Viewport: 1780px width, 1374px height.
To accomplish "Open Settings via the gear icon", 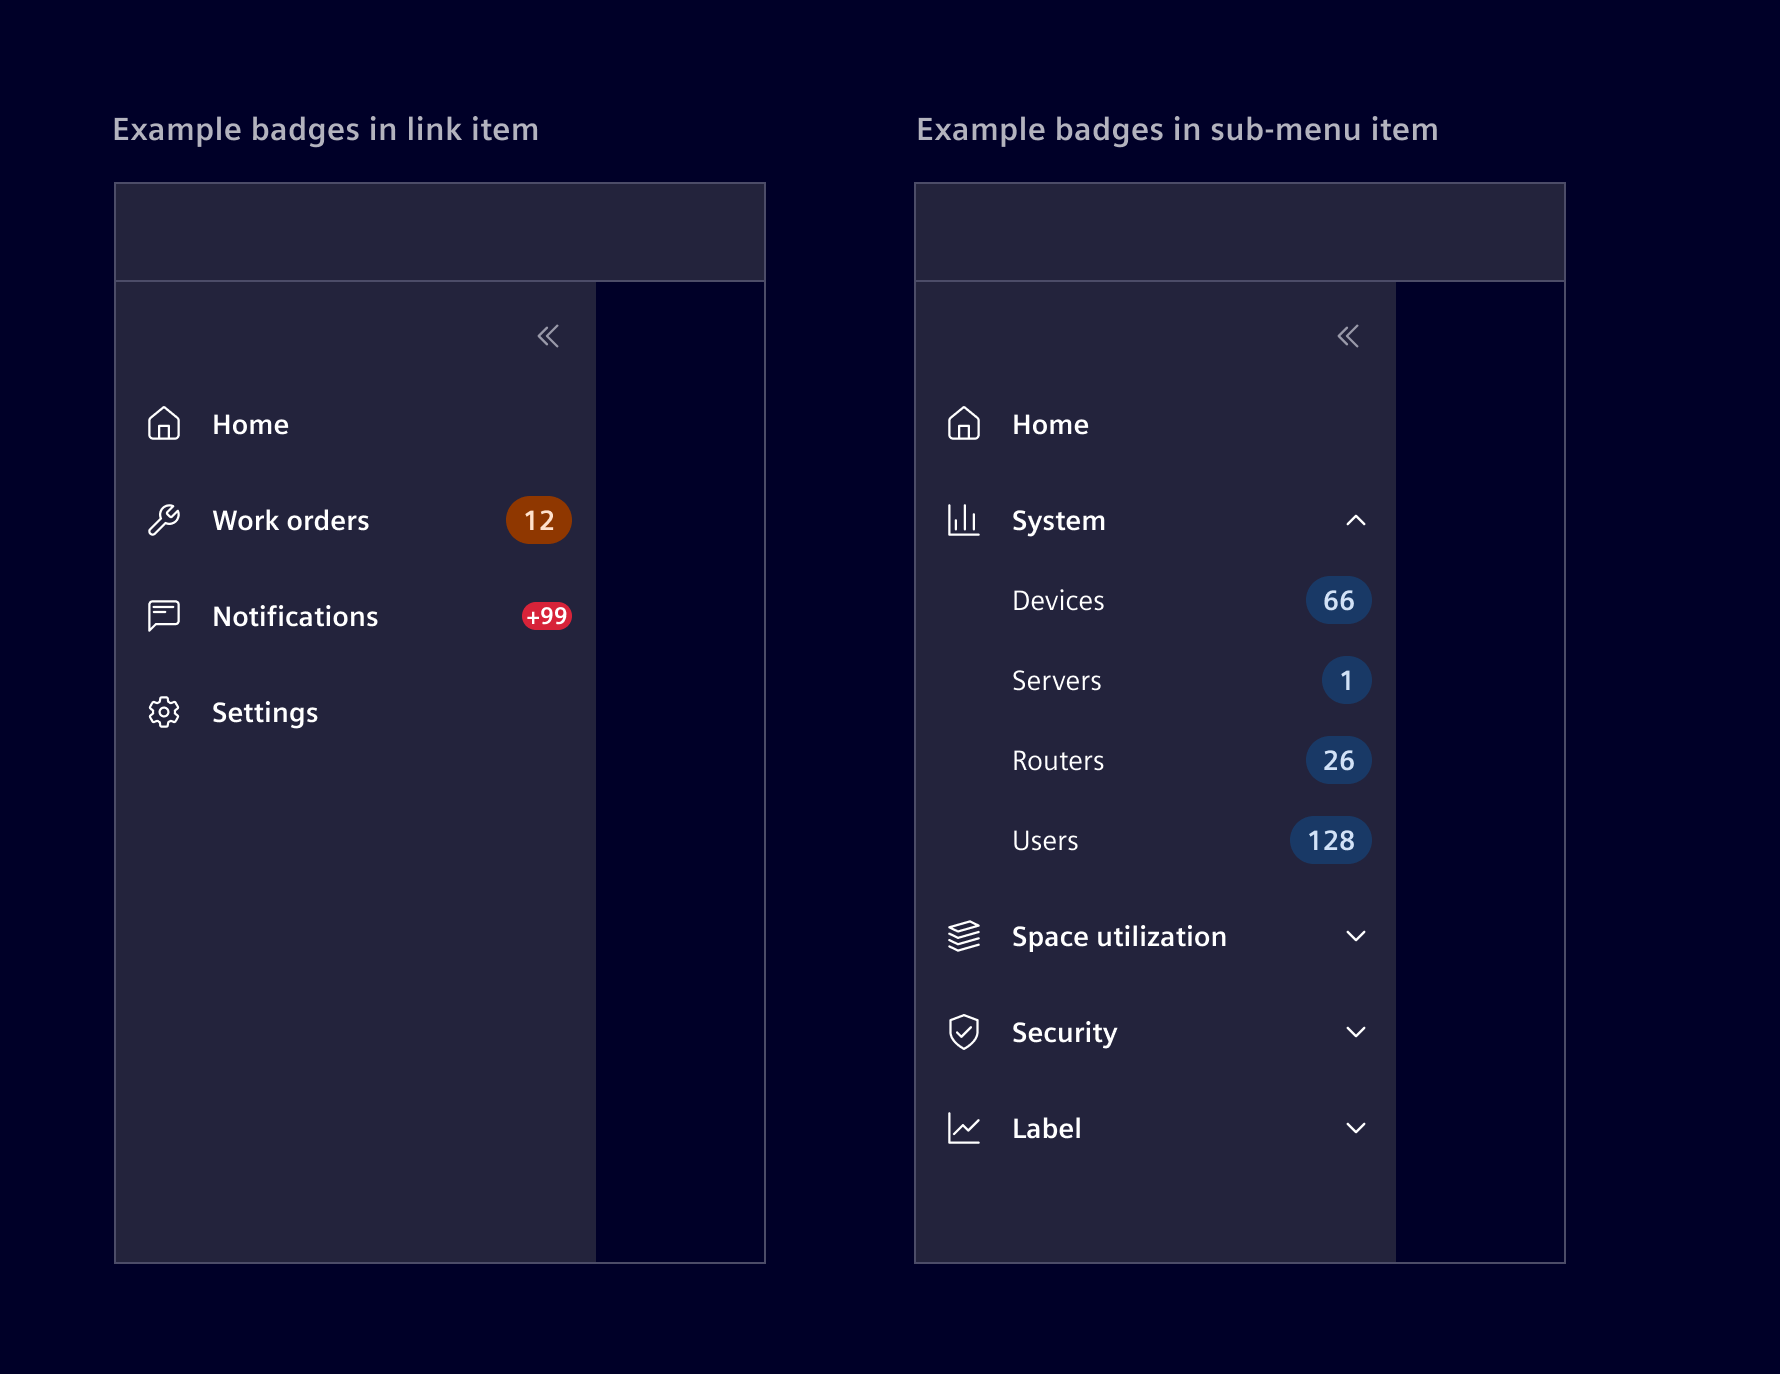I will pyautogui.click(x=164, y=711).
